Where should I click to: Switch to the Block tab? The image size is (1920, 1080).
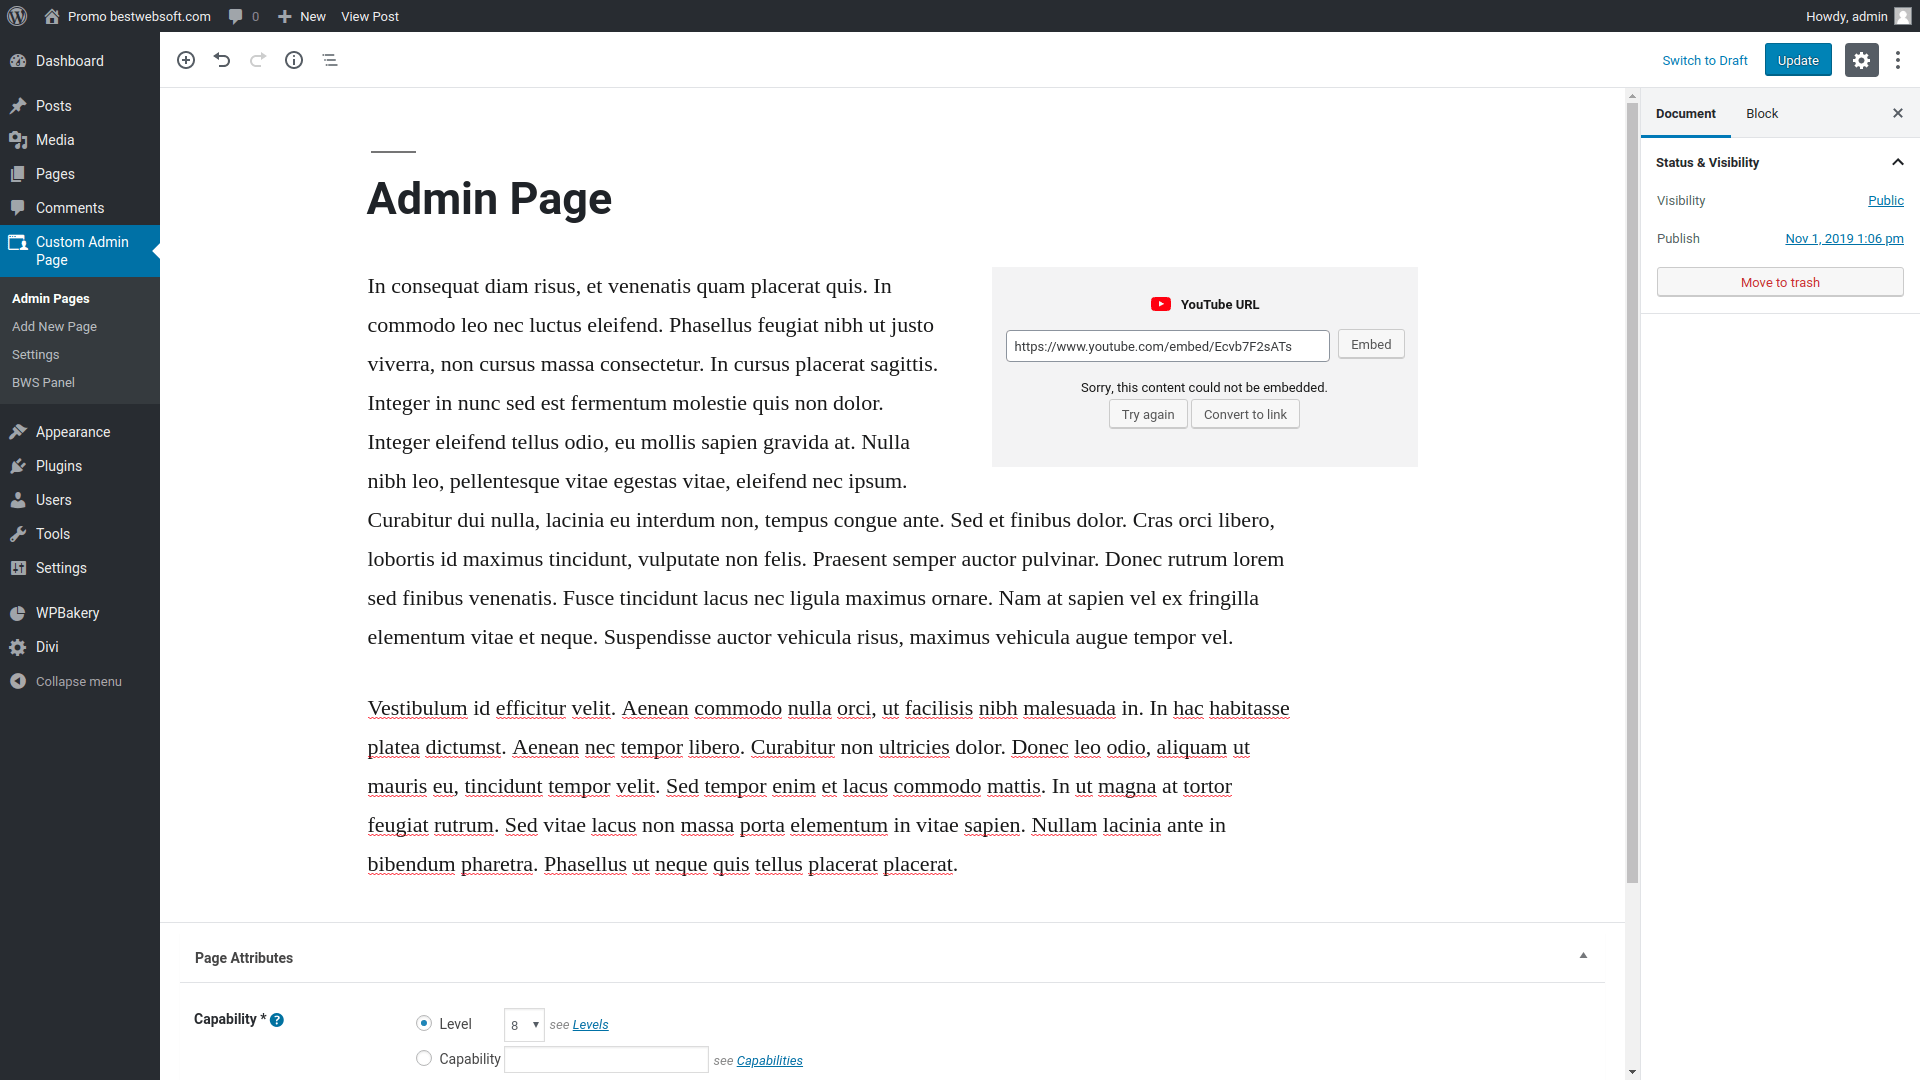[1761, 113]
